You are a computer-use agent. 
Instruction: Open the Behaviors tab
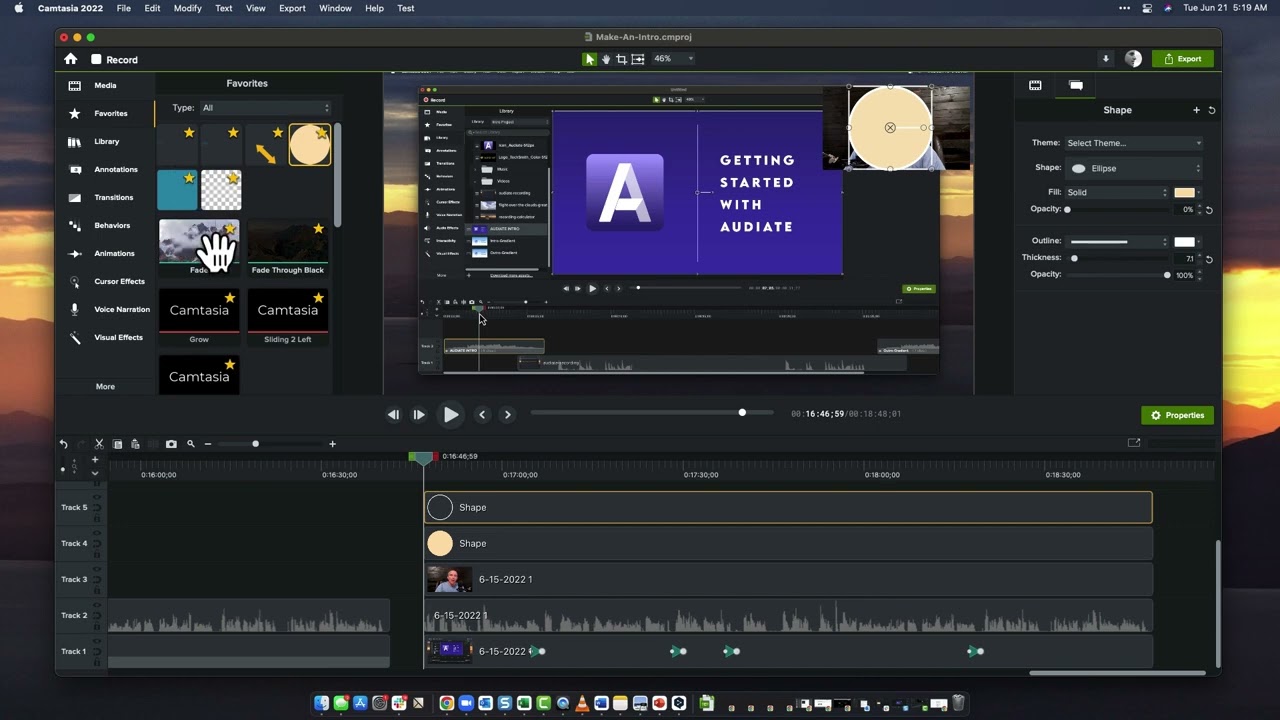pos(105,226)
